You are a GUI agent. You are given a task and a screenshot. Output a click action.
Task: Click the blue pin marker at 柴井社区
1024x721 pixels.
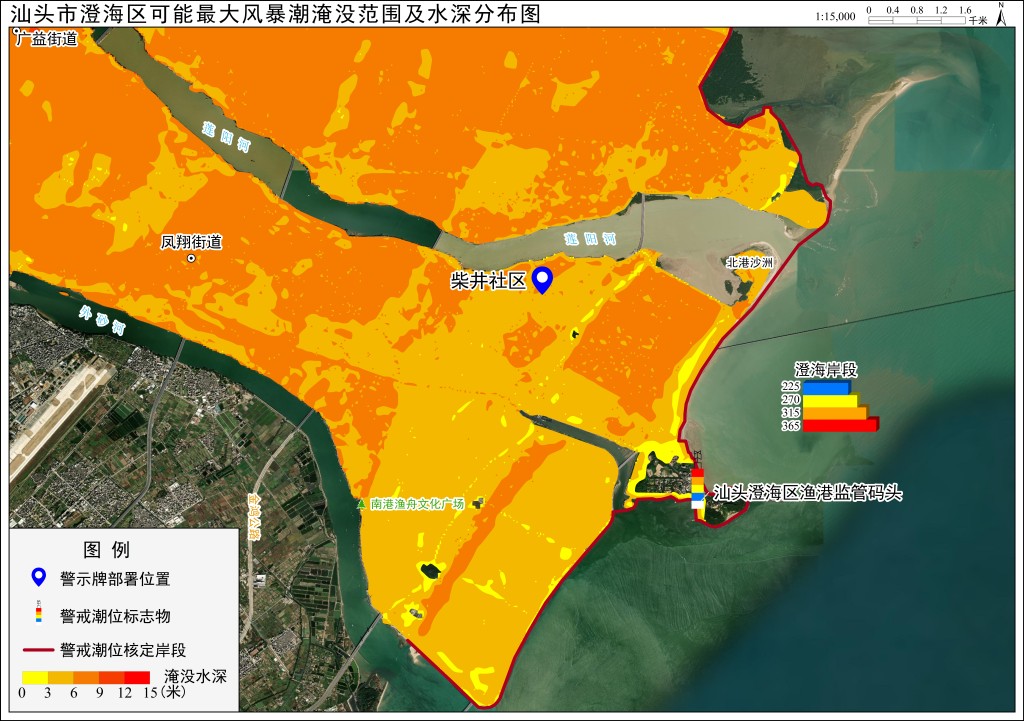(x=542, y=280)
